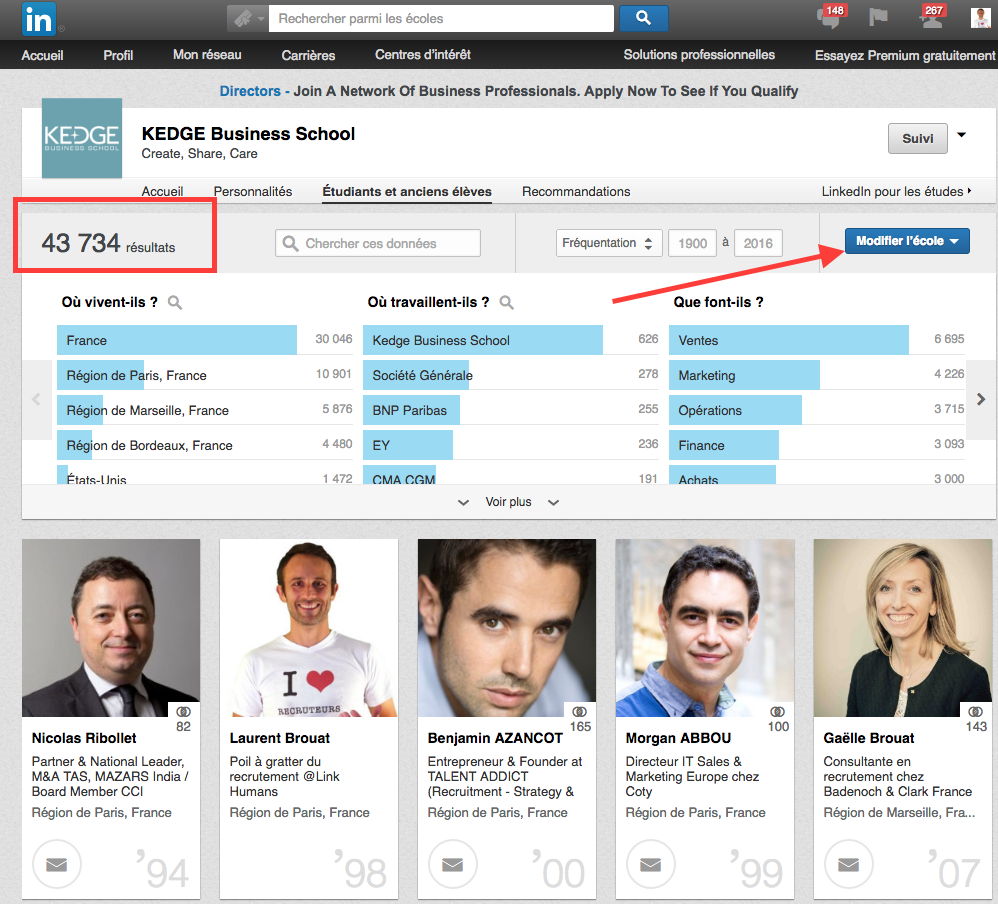Open Essayez Premium gratuitement link
998x904 pixels.
point(904,55)
